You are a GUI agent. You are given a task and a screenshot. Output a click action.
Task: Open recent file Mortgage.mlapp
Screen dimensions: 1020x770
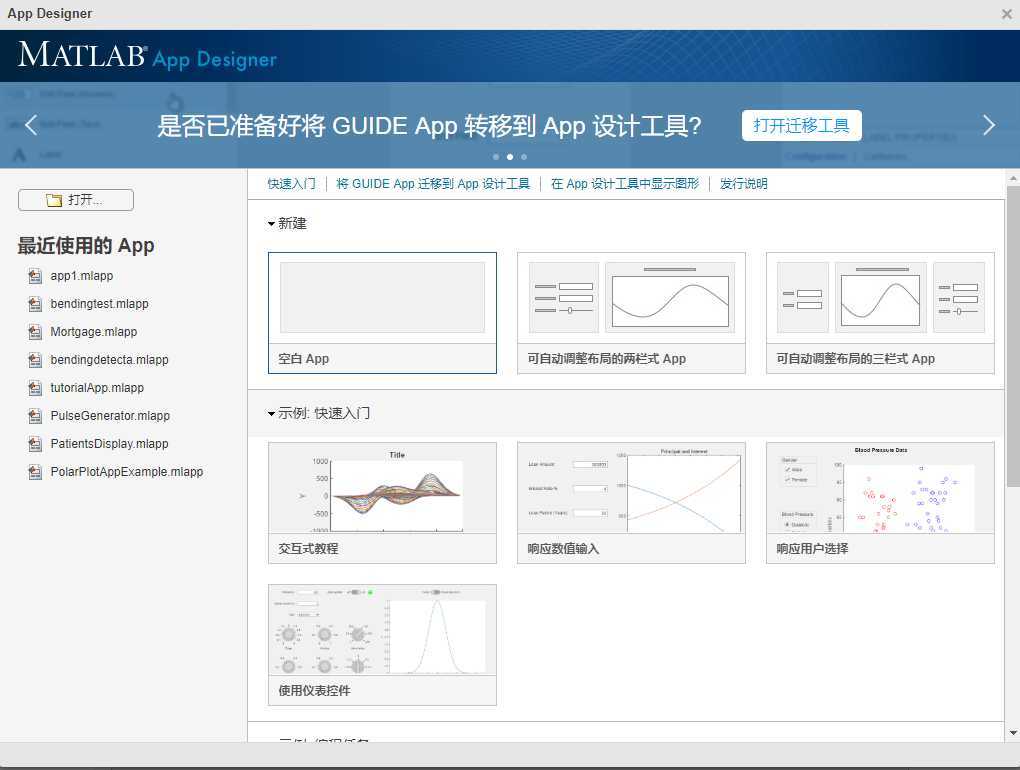click(x=94, y=332)
